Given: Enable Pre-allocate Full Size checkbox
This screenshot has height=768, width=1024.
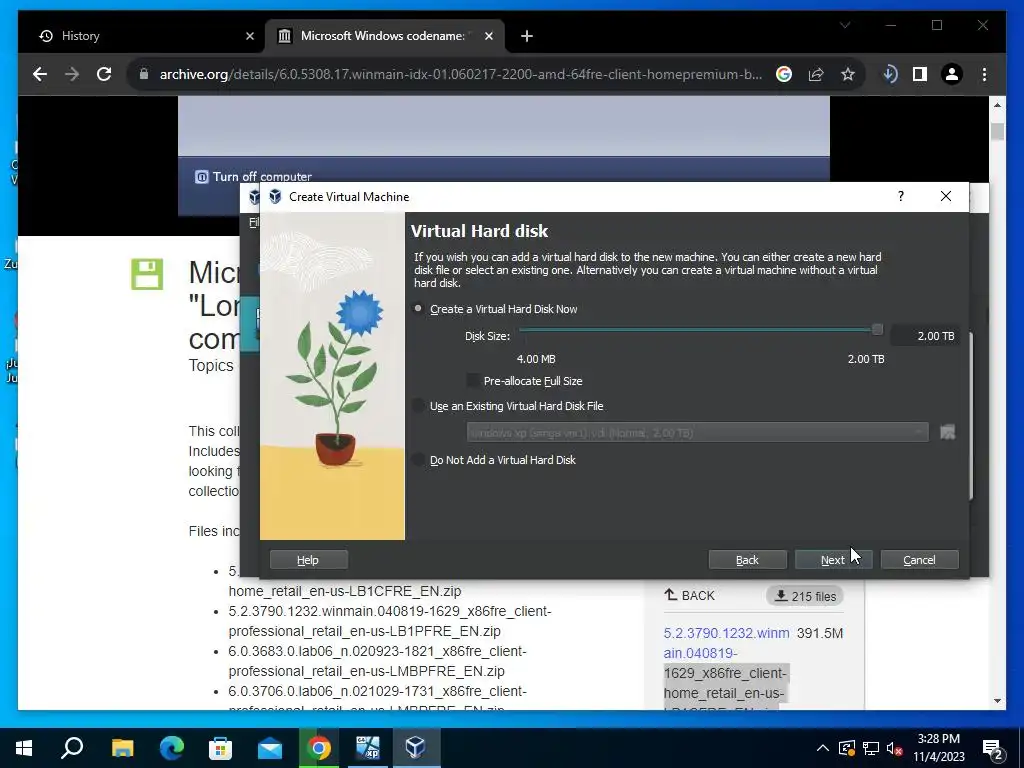Looking at the screenshot, I should coord(473,381).
